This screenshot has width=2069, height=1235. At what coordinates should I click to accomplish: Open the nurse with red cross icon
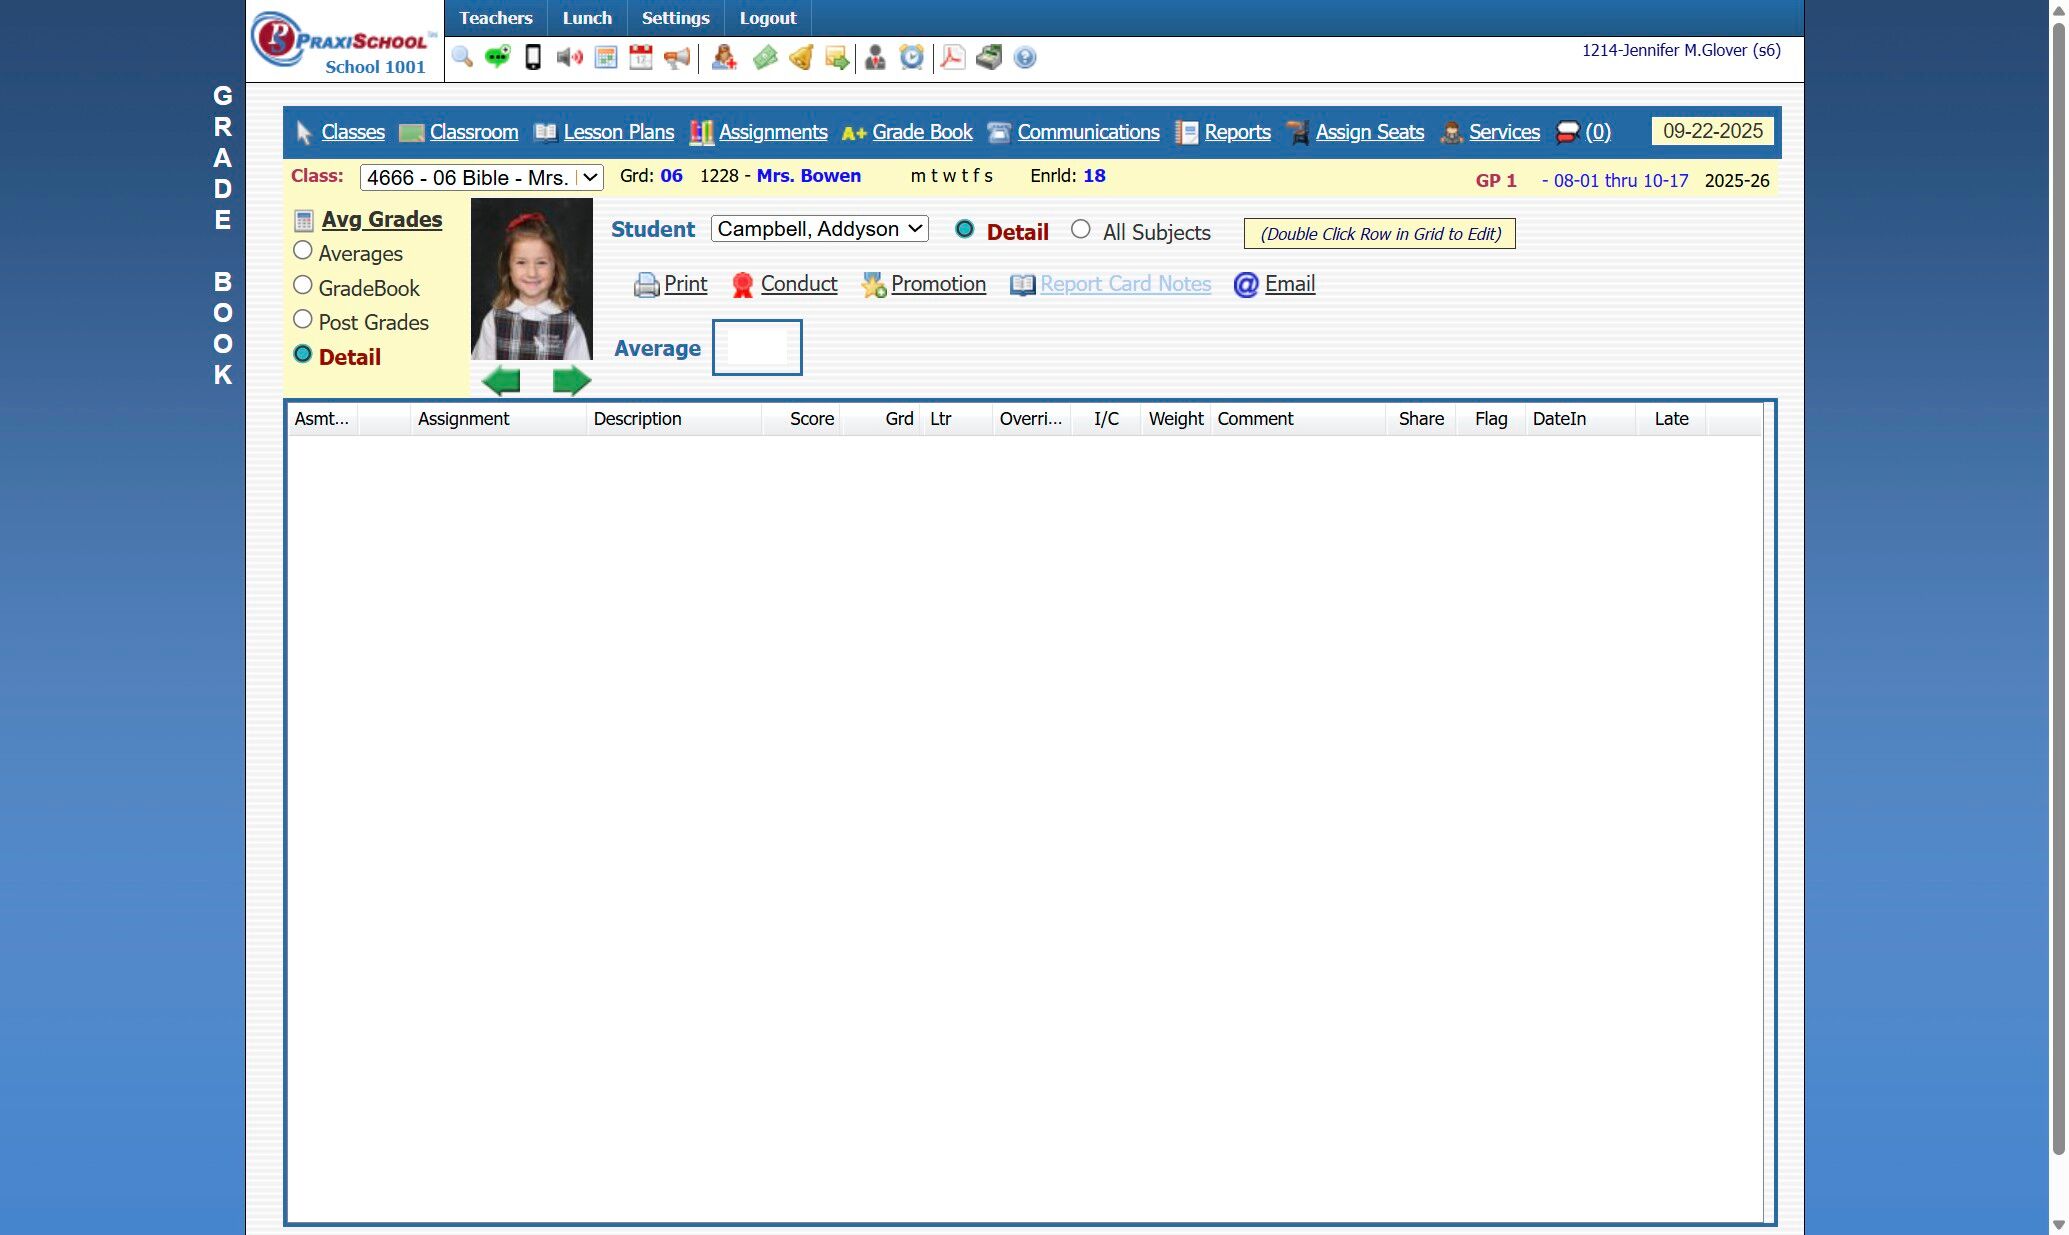point(724,57)
